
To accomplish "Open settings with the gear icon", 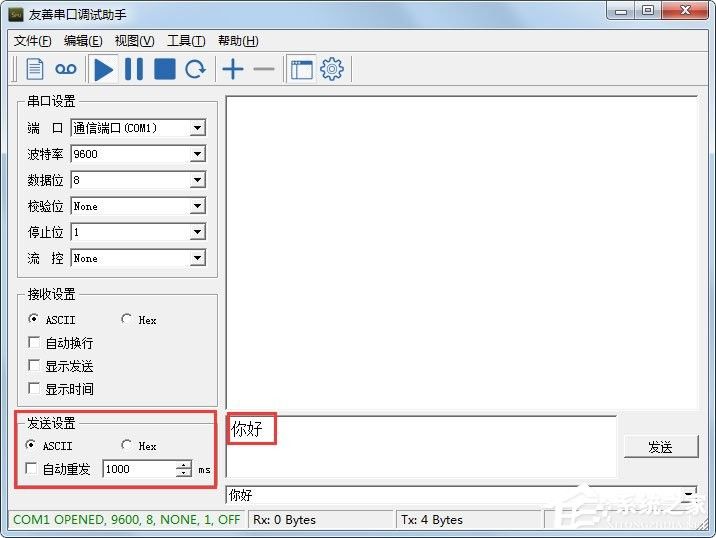I will point(332,69).
